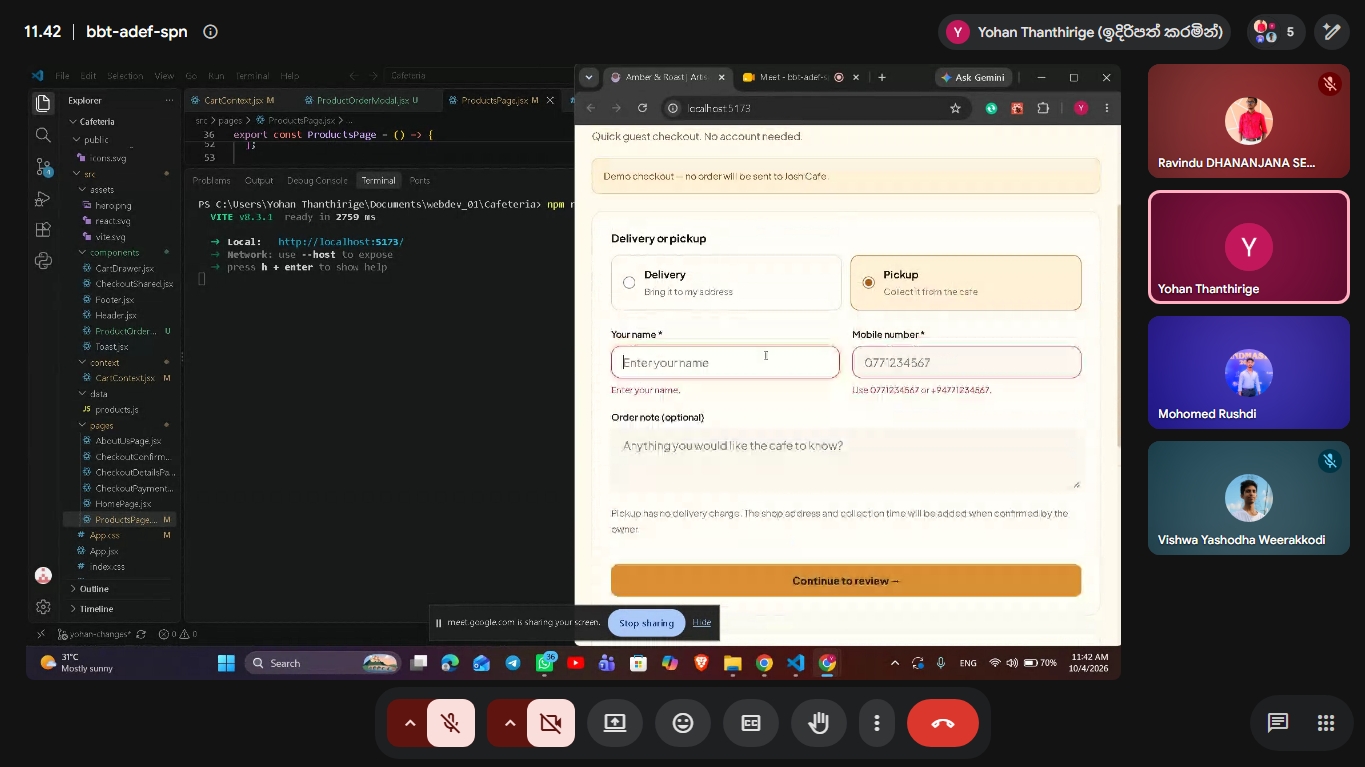Bookmark the localhost page with star icon
1365x767 pixels.
[x=955, y=108]
